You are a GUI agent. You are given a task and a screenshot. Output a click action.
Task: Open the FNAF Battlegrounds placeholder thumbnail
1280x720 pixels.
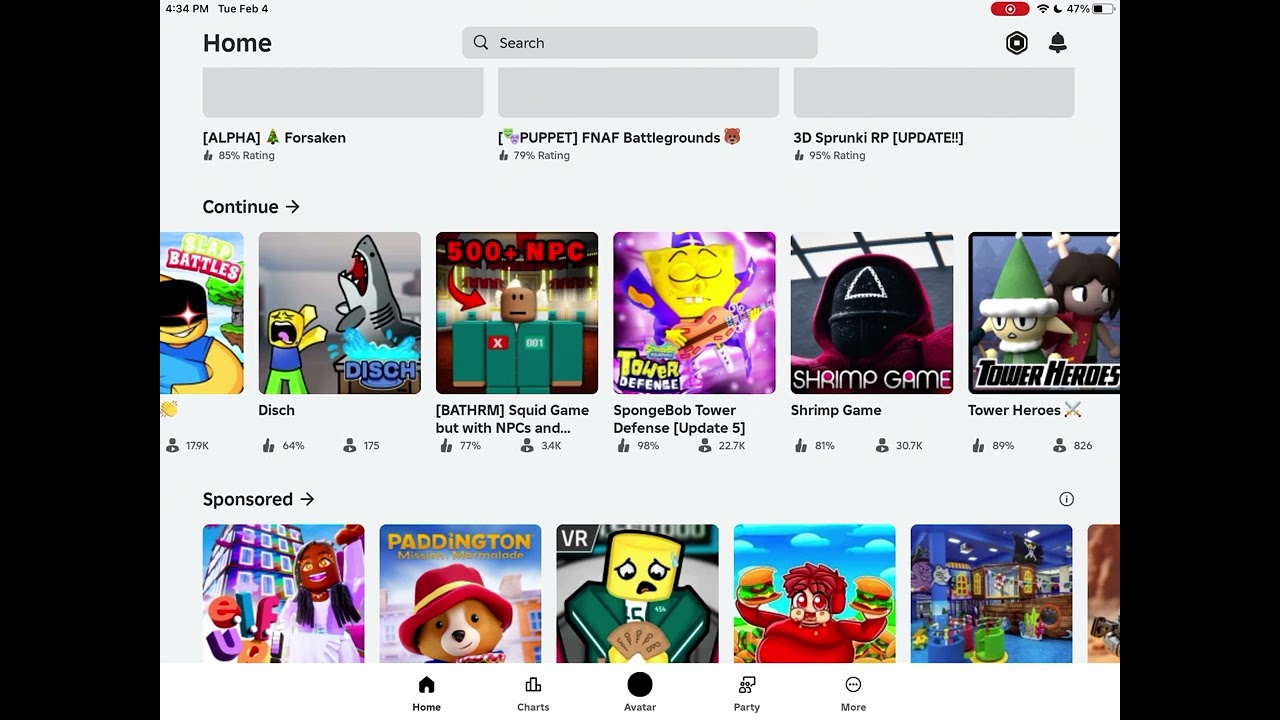point(638,92)
